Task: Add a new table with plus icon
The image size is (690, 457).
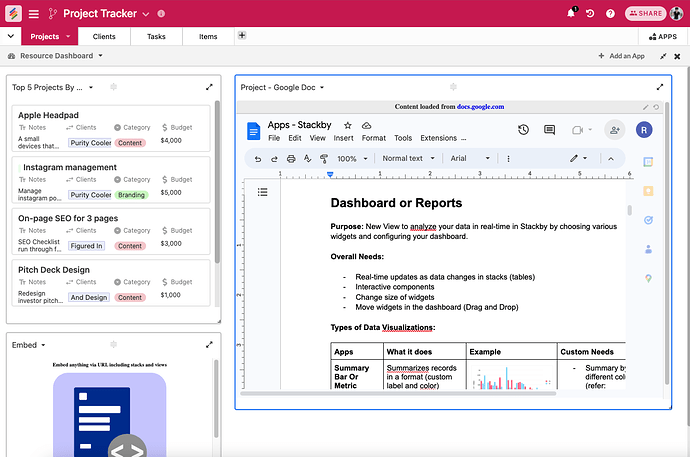Action: (242, 35)
